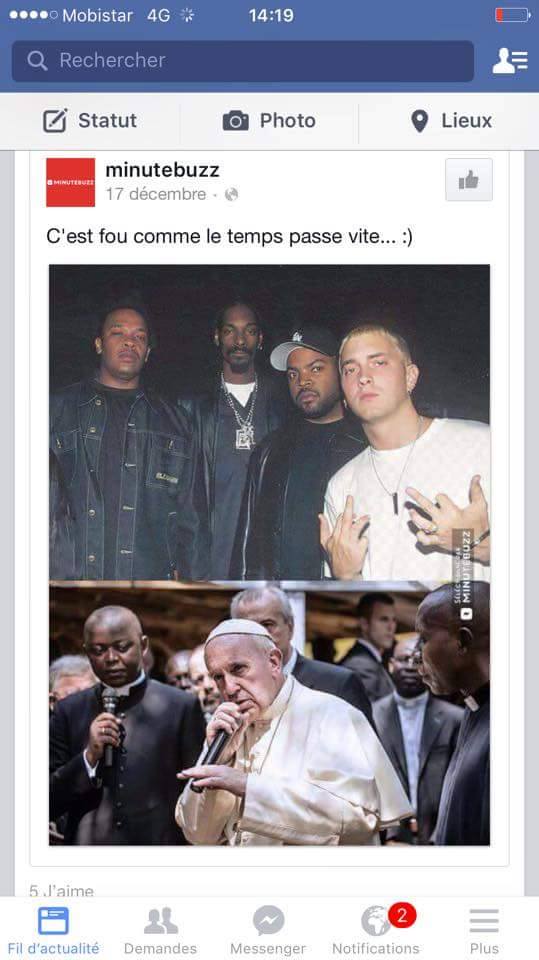Tap the 17 décembre post timestamp

(156, 195)
